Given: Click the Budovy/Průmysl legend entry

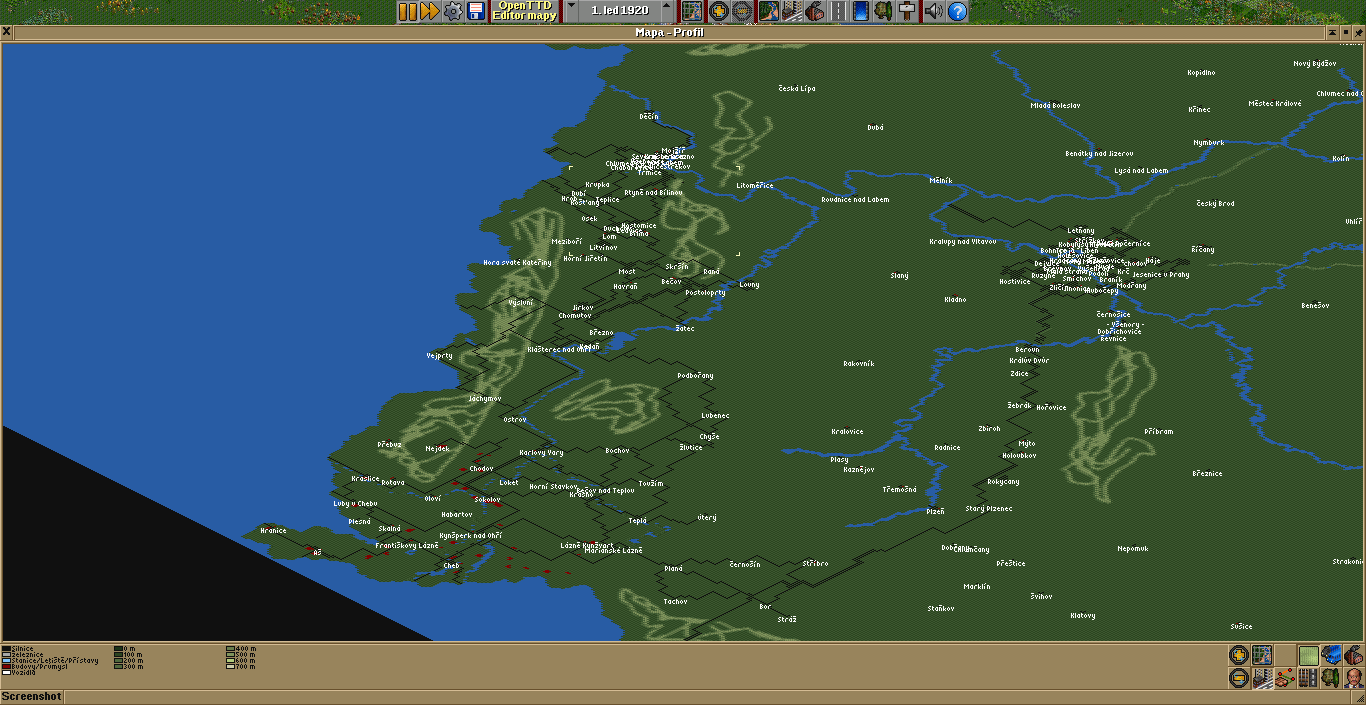Looking at the screenshot, I should point(35,666).
